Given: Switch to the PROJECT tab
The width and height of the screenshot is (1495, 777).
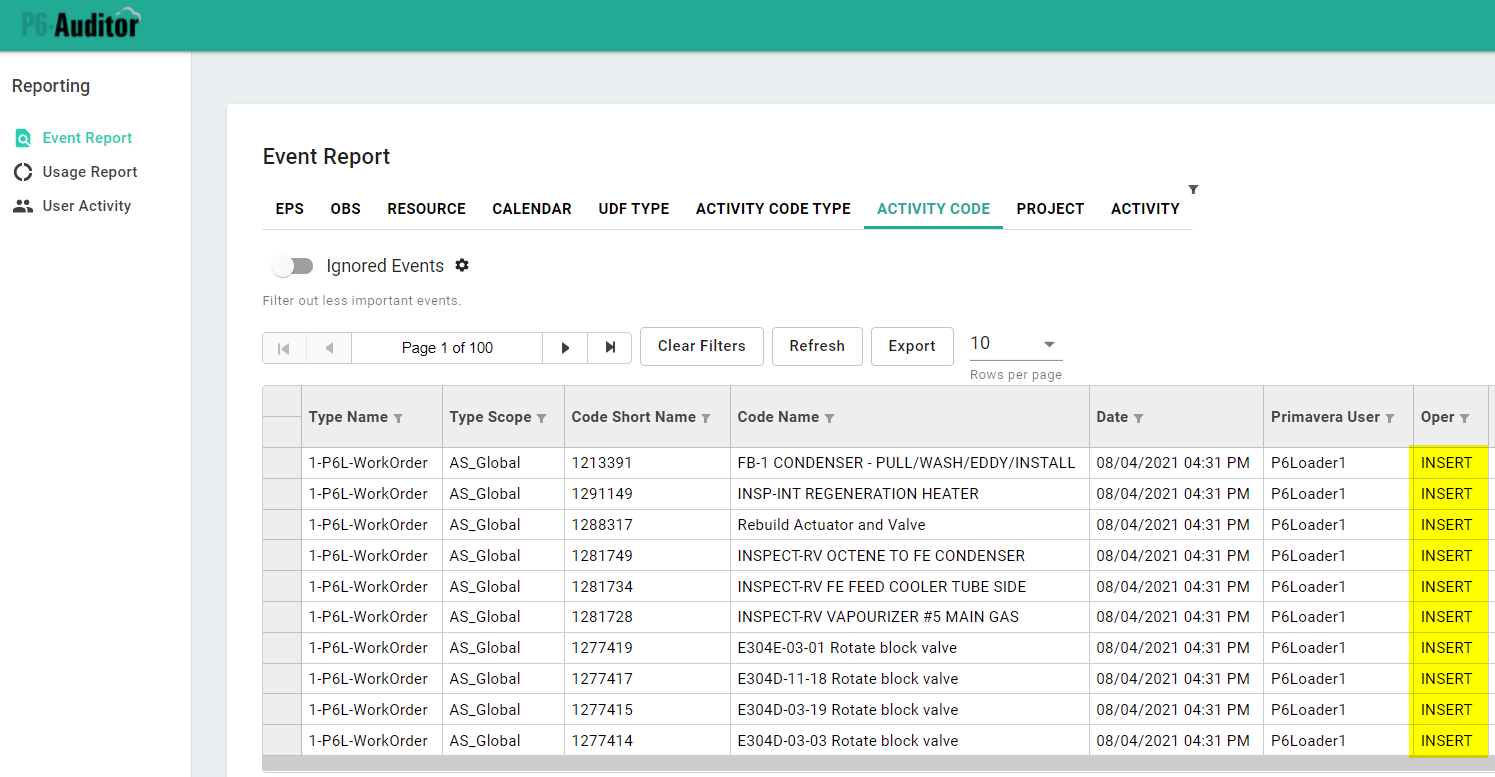Looking at the screenshot, I should (1050, 209).
